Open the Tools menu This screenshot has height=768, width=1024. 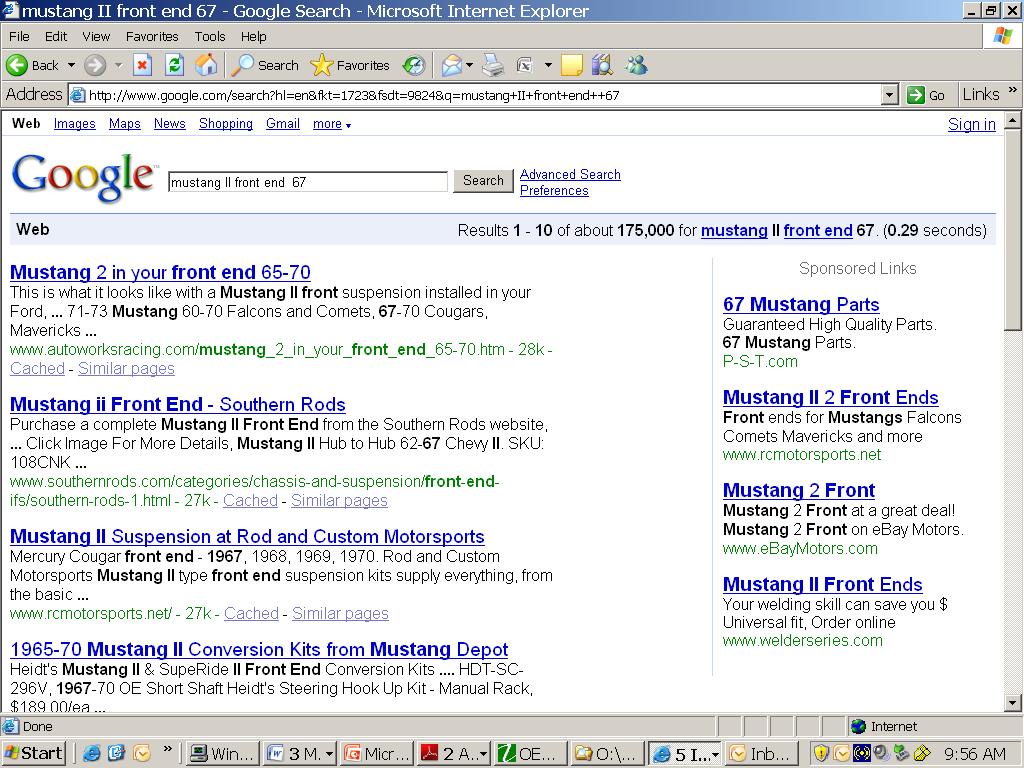pos(210,36)
